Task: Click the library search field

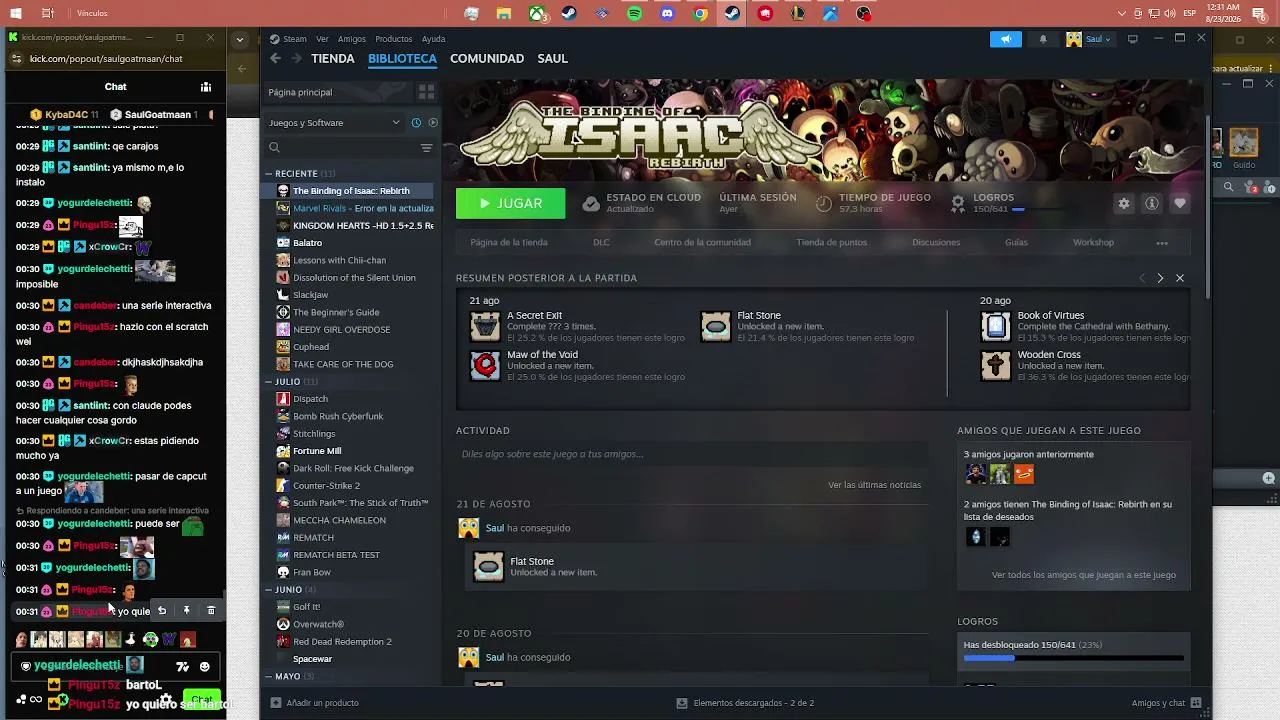Action: click(345, 148)
